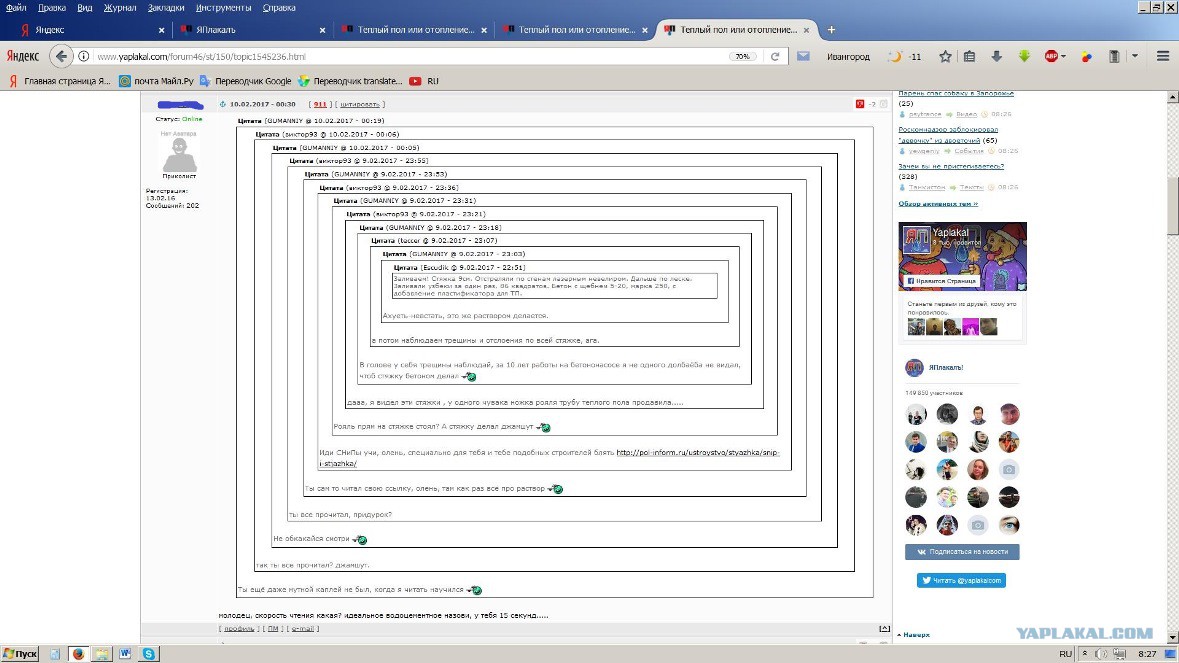Click the 70% zoom level indicator
This screenshot has width=1179, height=663.
click(x=743, y=56)
